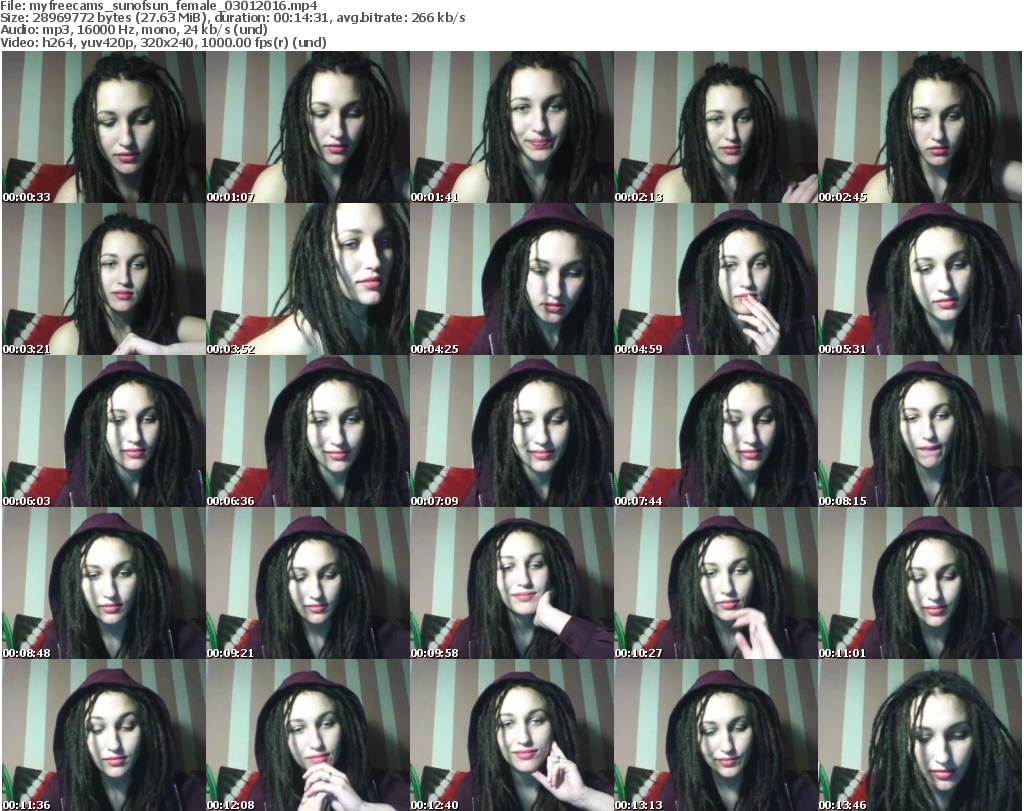Click the thumbnail at 00:11:36

pos(104,735)
